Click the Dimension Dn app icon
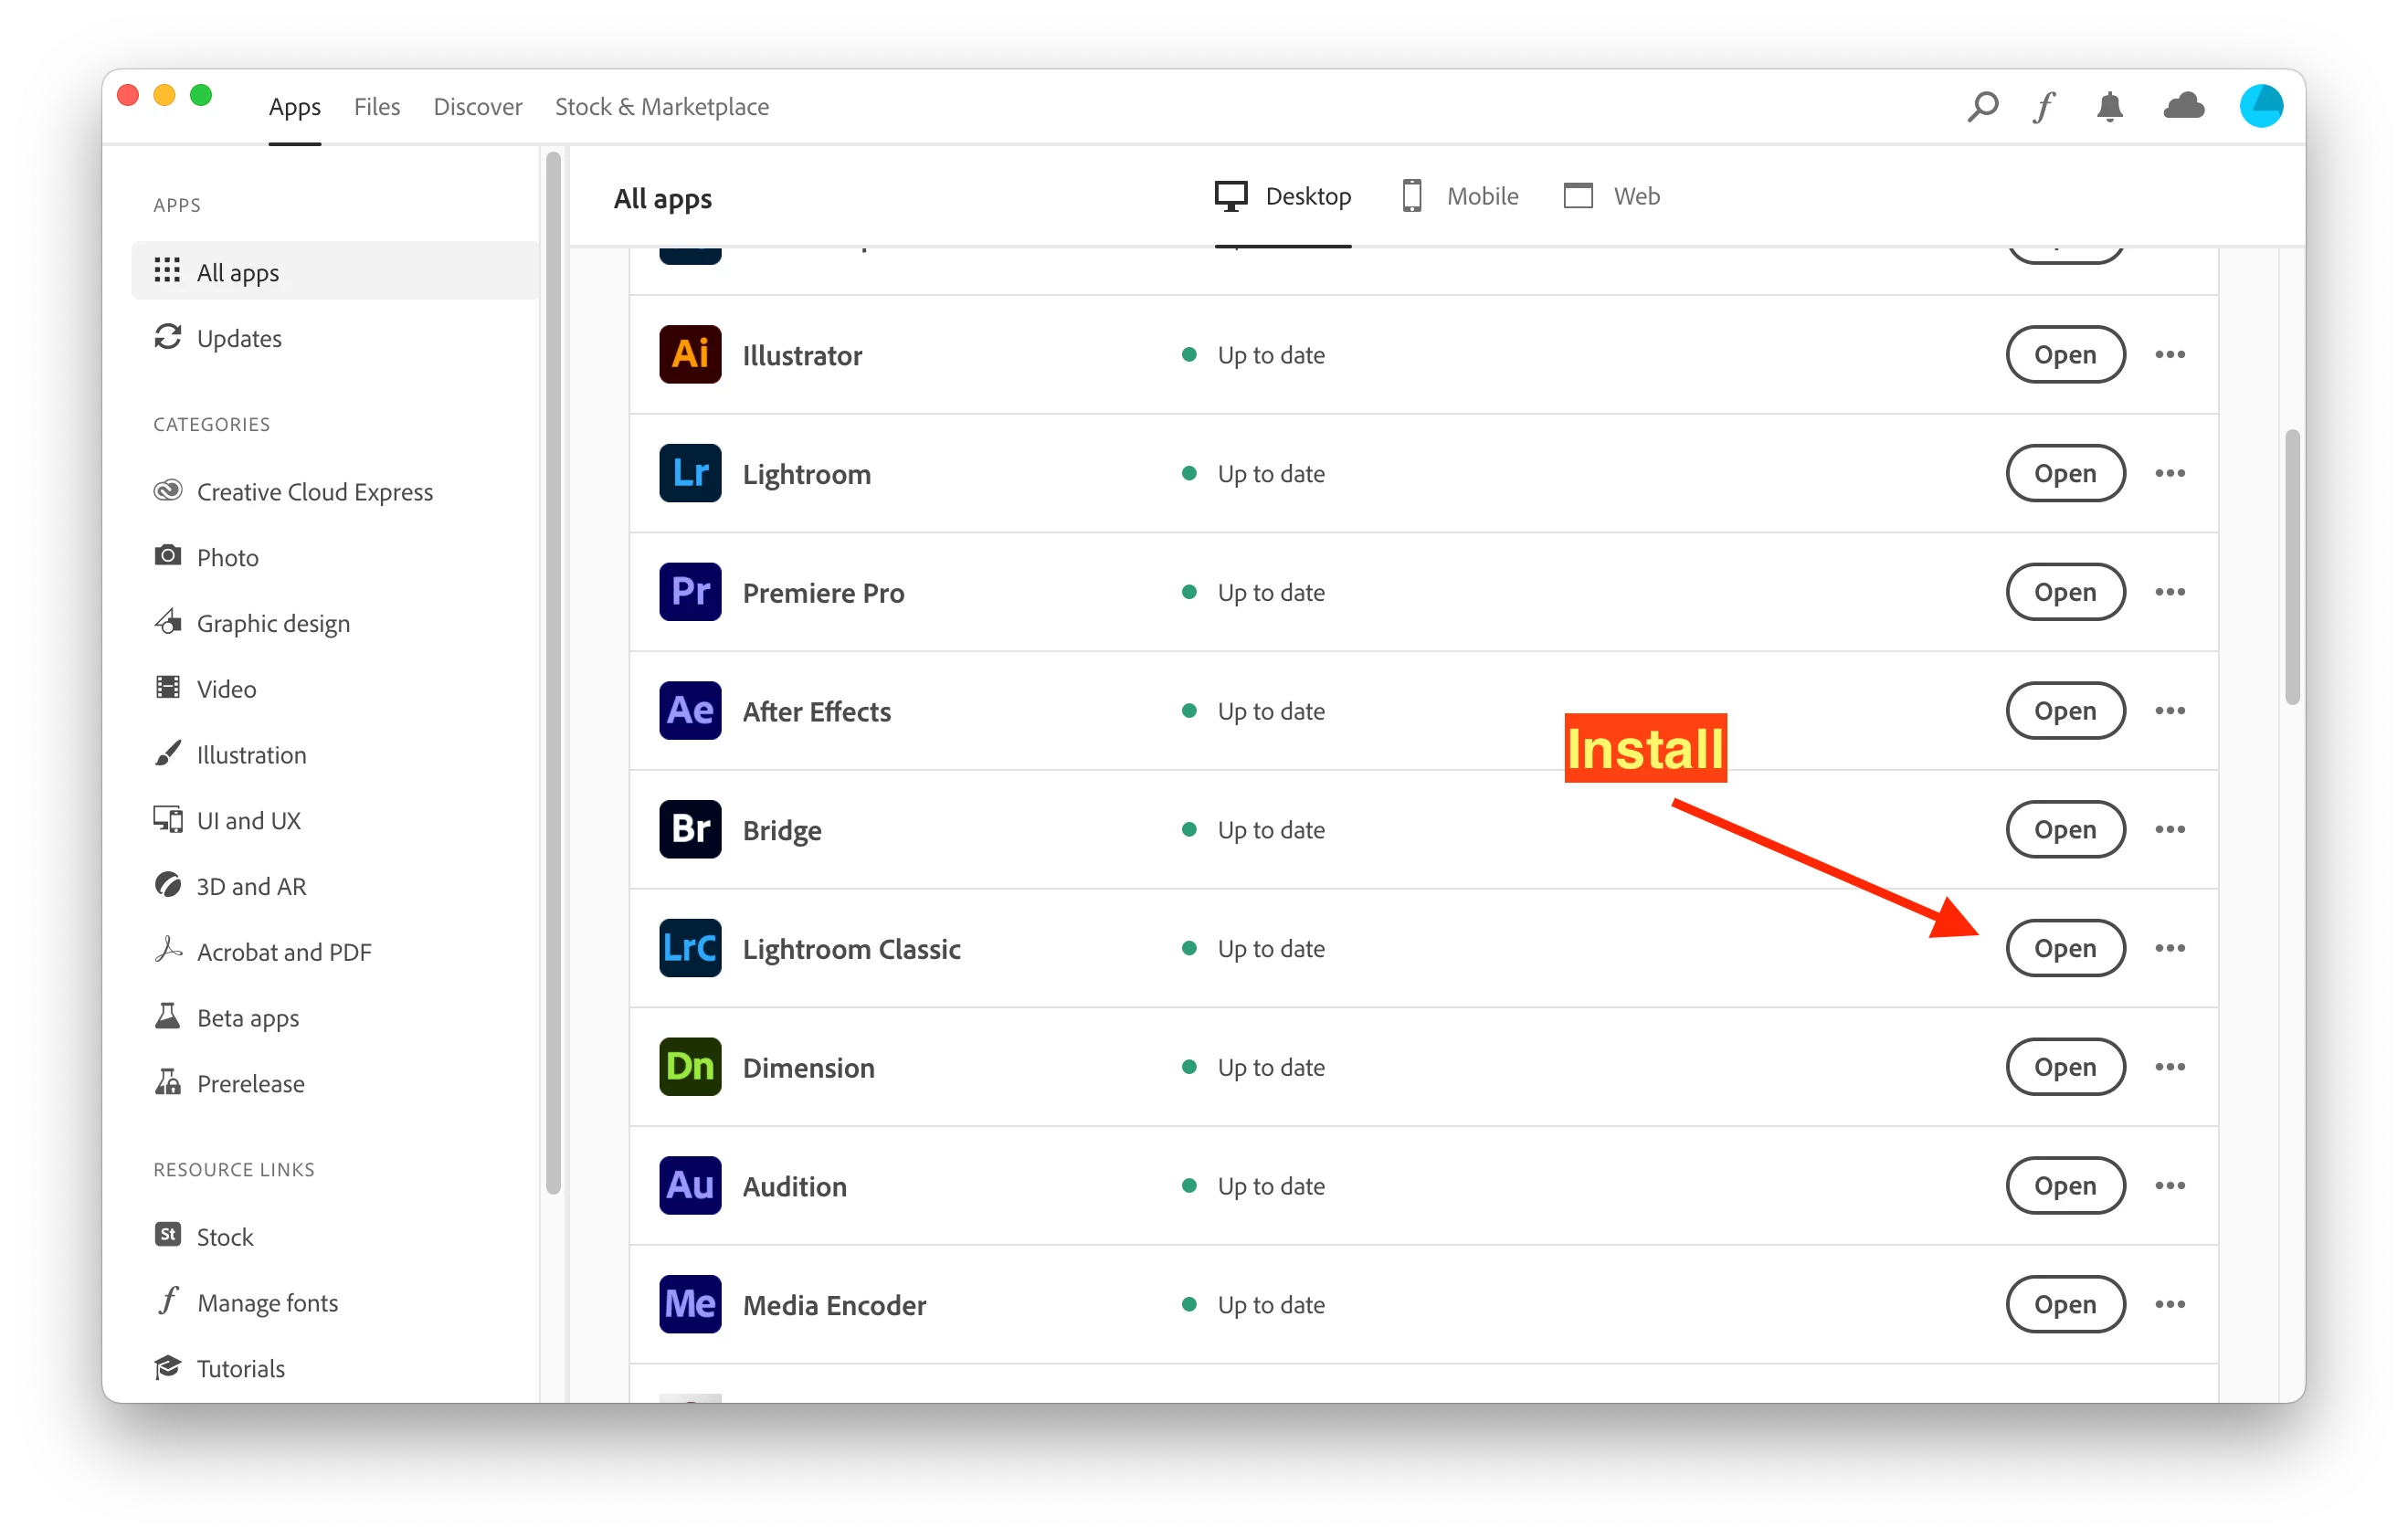The height and width of the screenshot is (1538, 2408). (690, 1067)
